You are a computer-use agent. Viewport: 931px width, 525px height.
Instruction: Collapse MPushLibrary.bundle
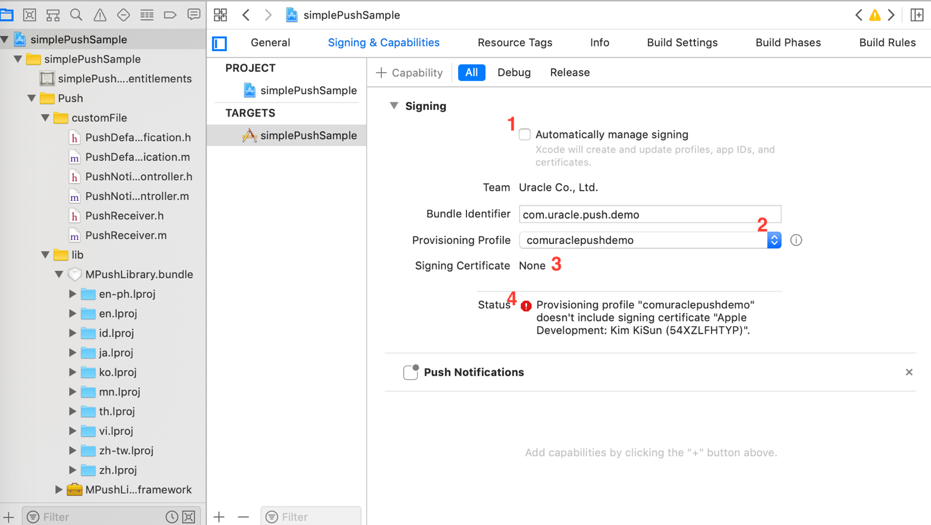point(59,274)
